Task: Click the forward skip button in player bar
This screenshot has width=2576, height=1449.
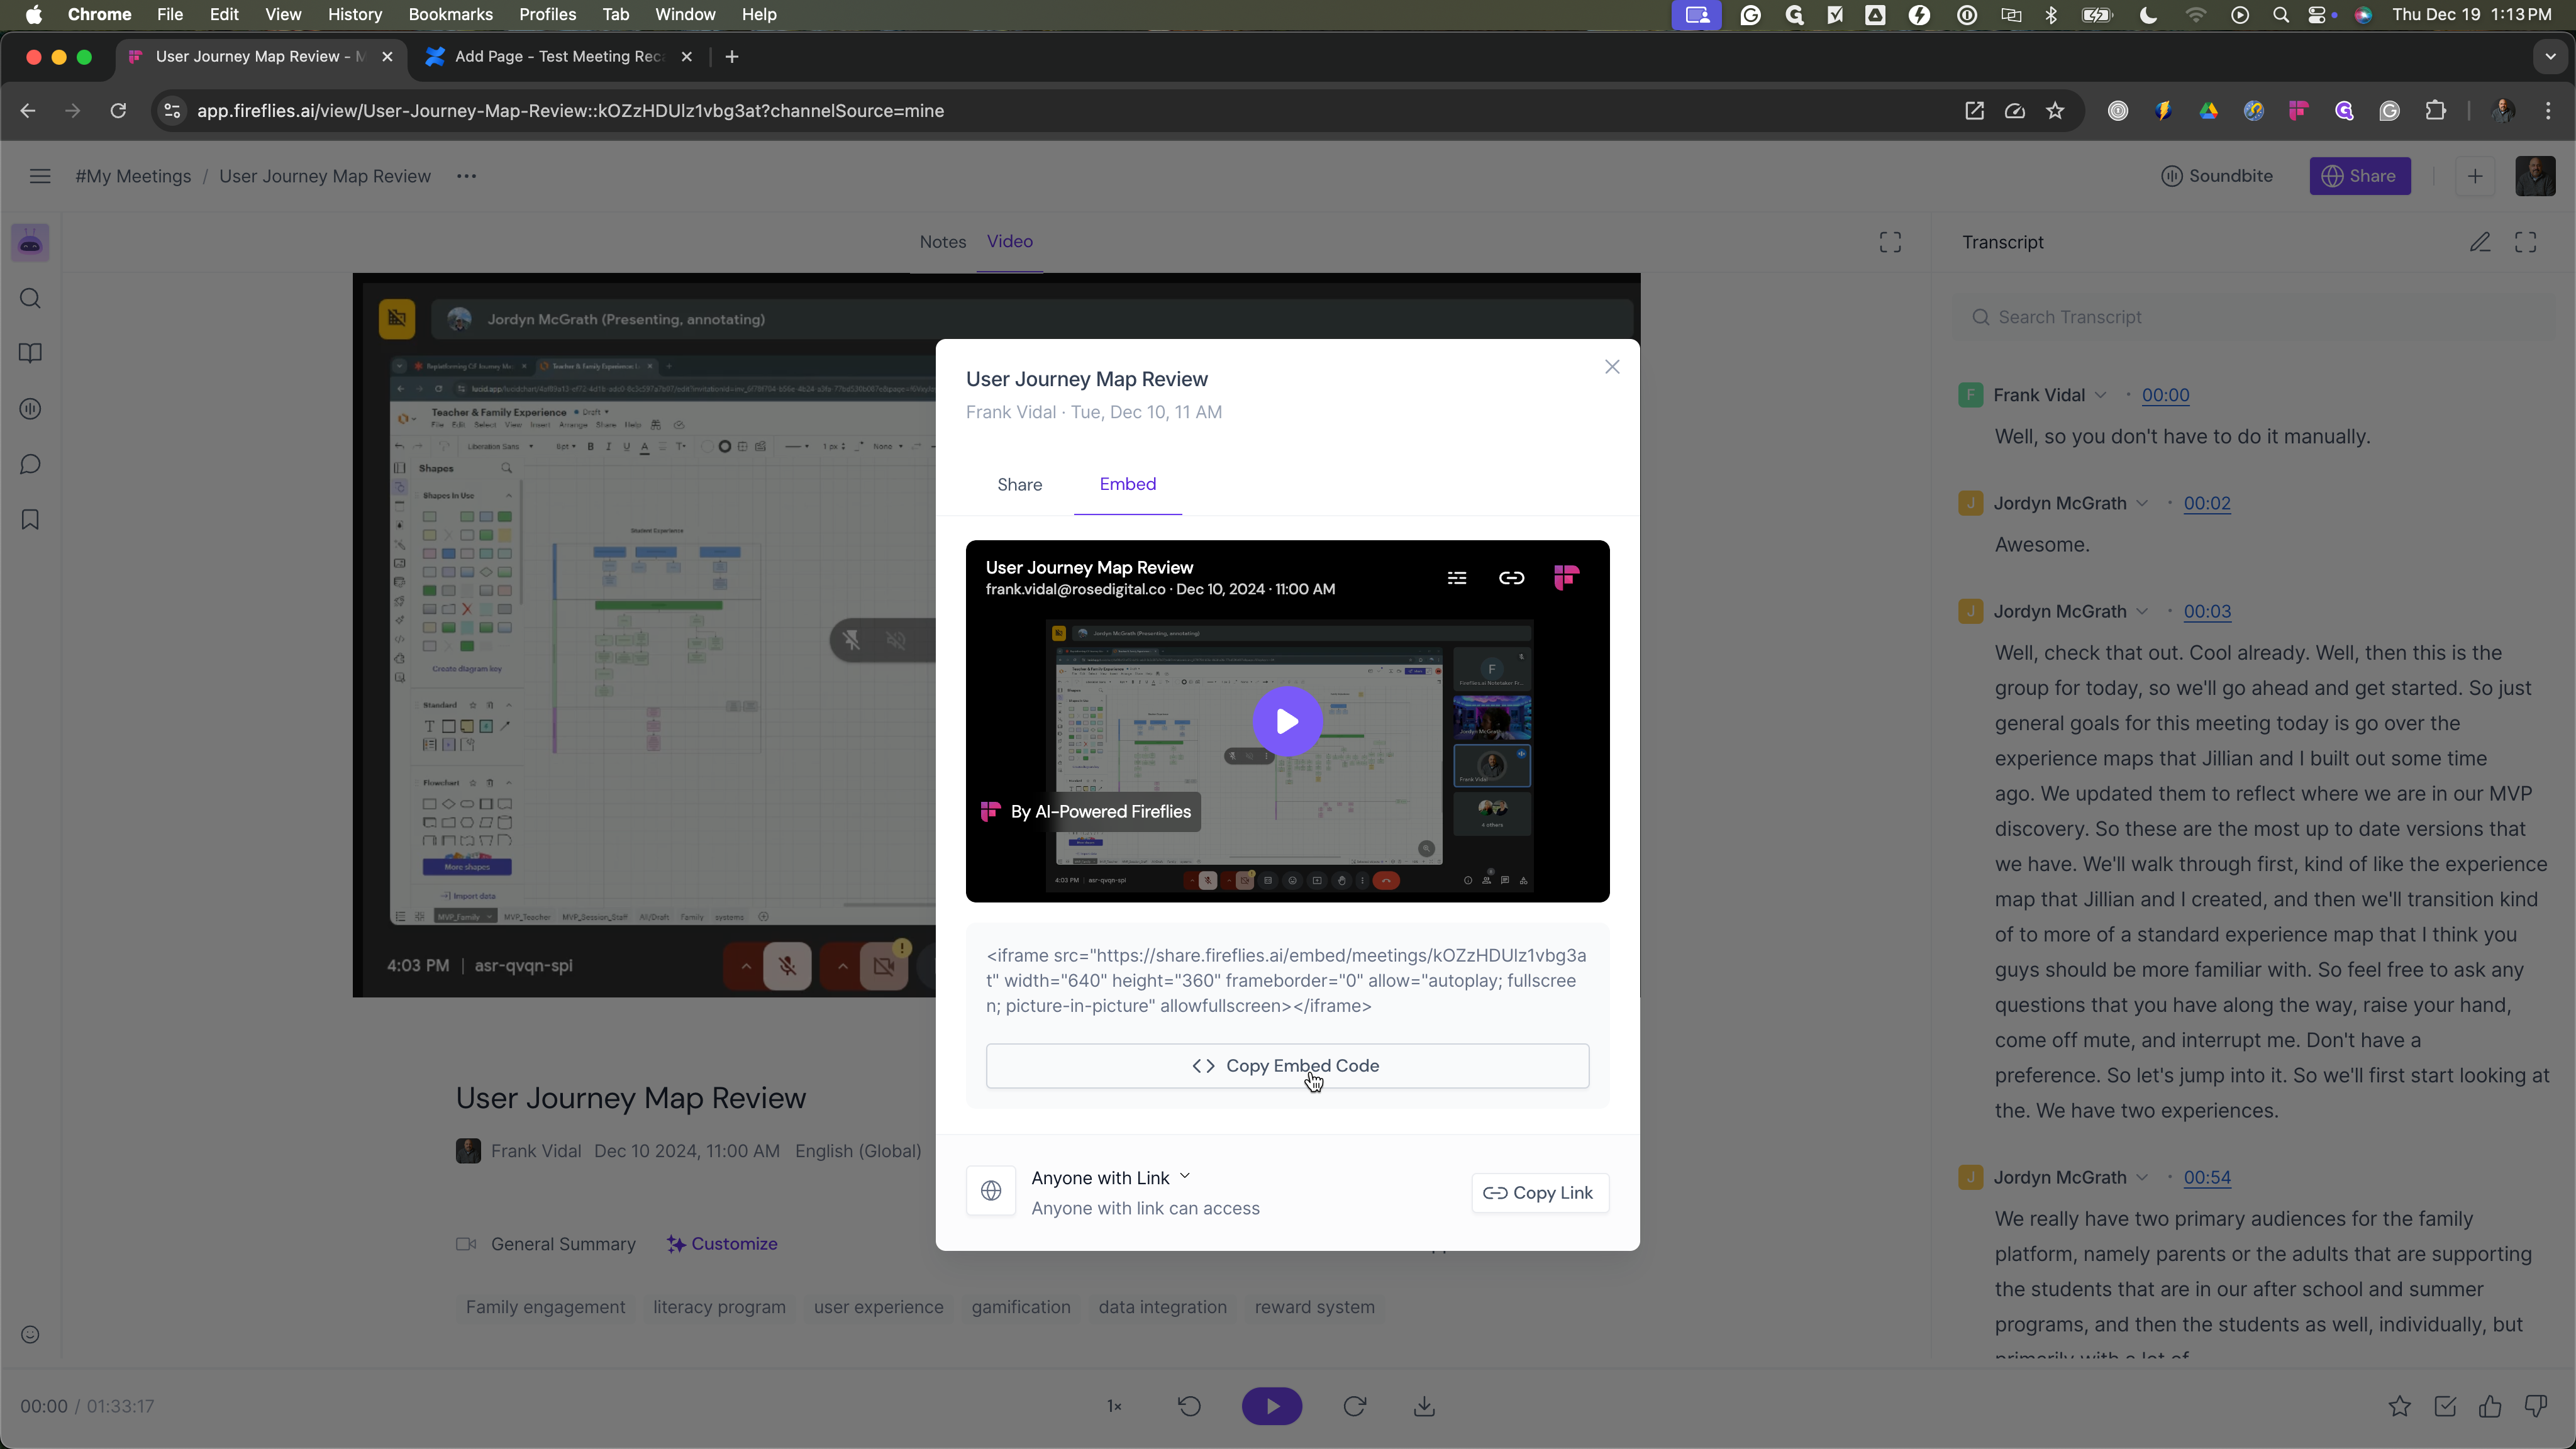Action: click(1355, 1406)
